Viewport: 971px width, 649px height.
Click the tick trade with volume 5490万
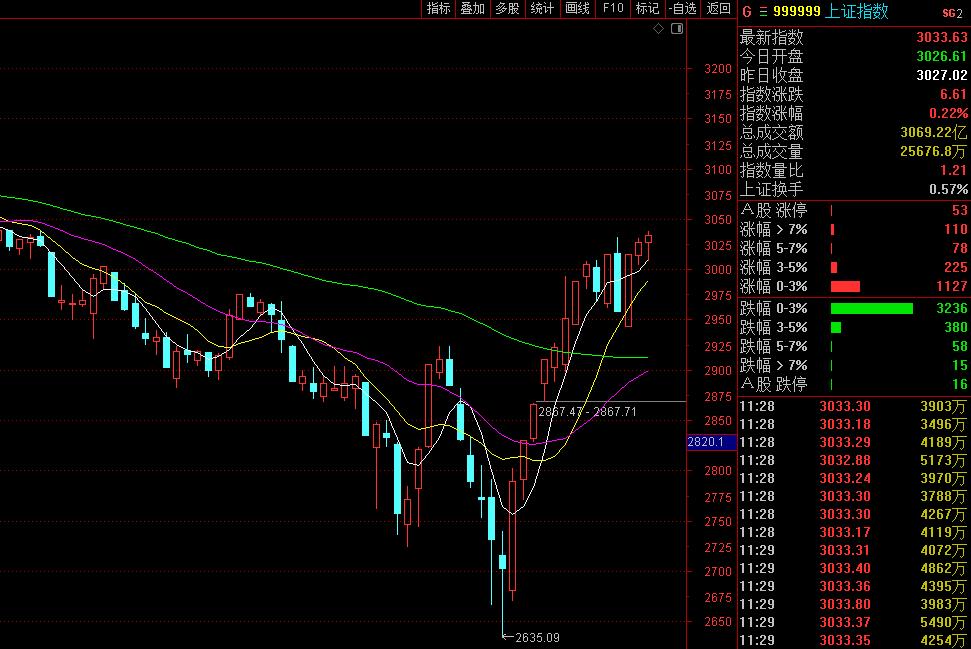pyautogui.click(x=943, y=622)
